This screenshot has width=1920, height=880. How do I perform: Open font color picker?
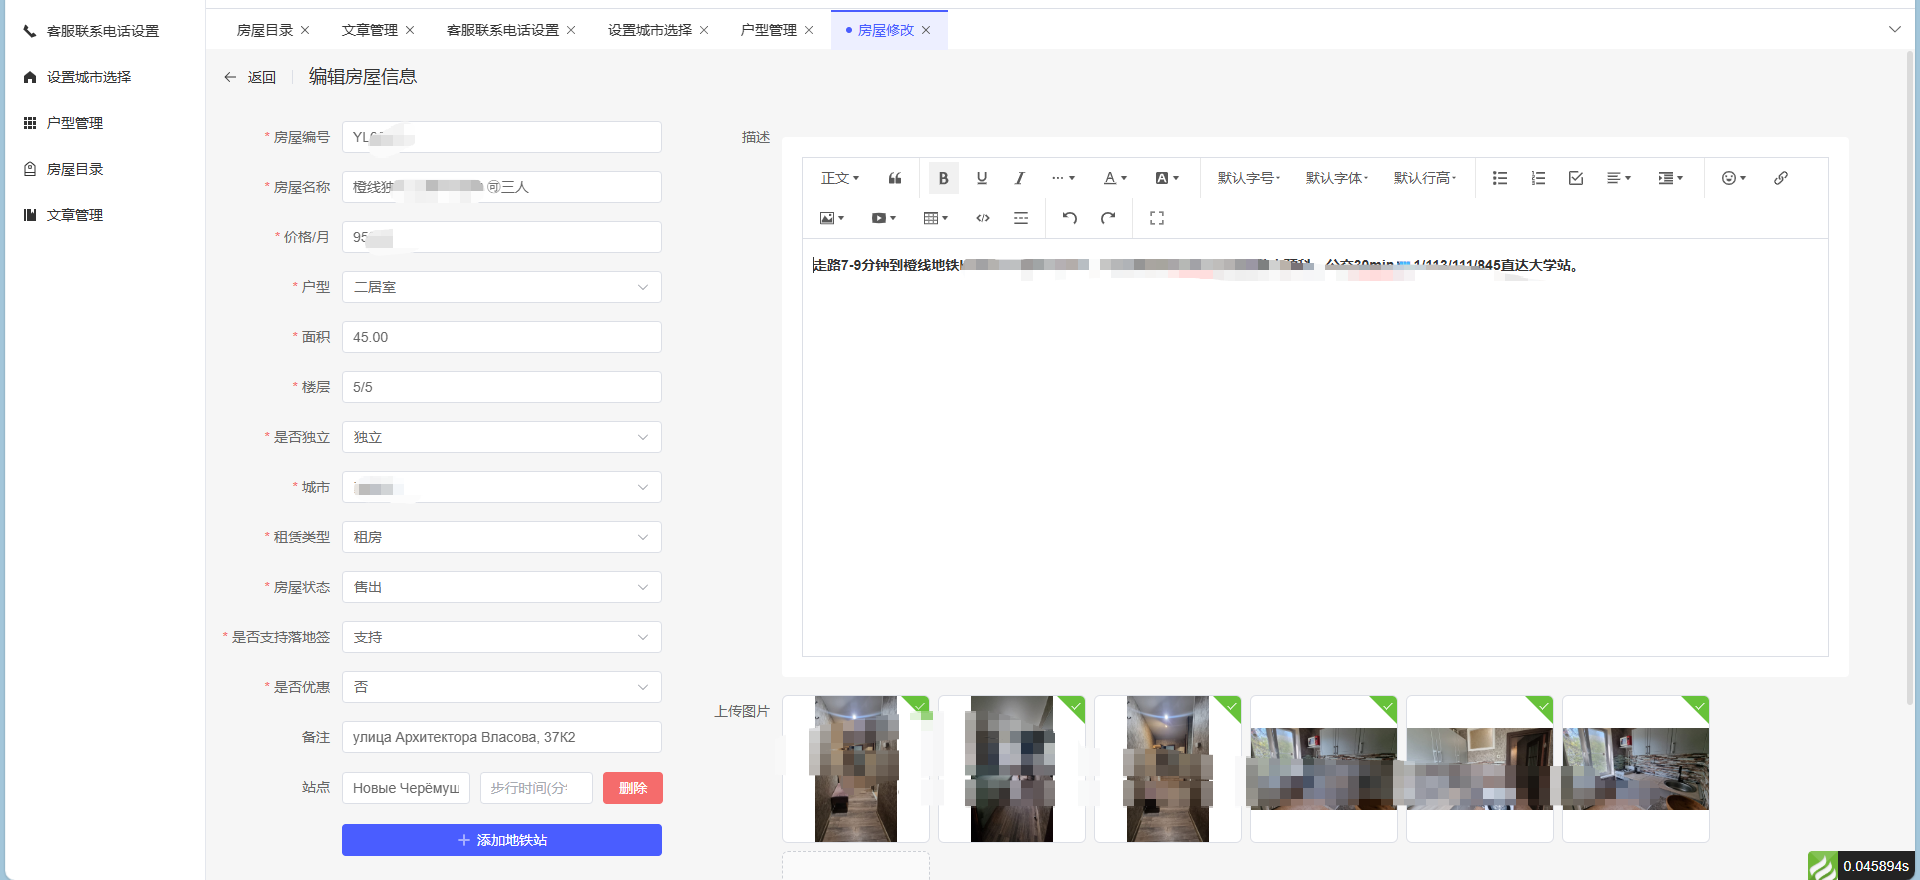[1115, 178]
